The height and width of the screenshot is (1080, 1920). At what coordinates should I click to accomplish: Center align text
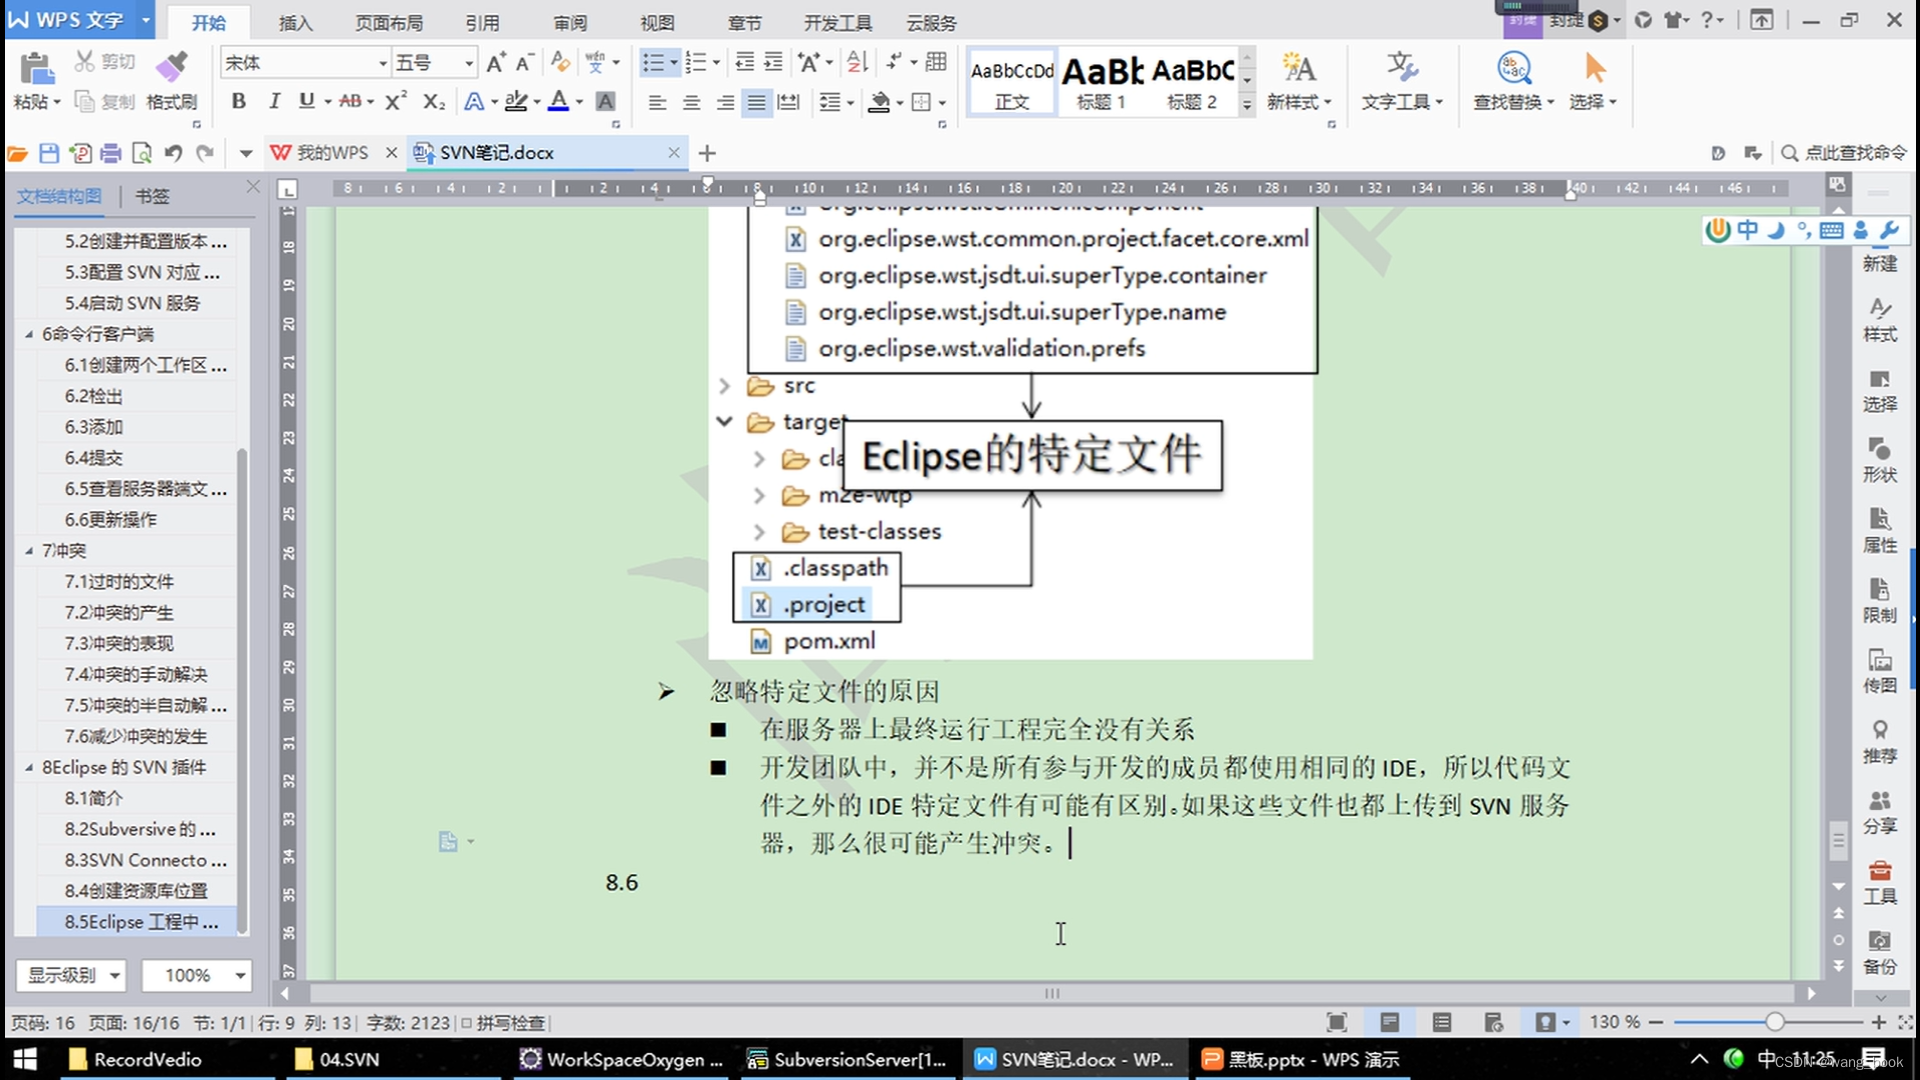click(x=691, y=102)
